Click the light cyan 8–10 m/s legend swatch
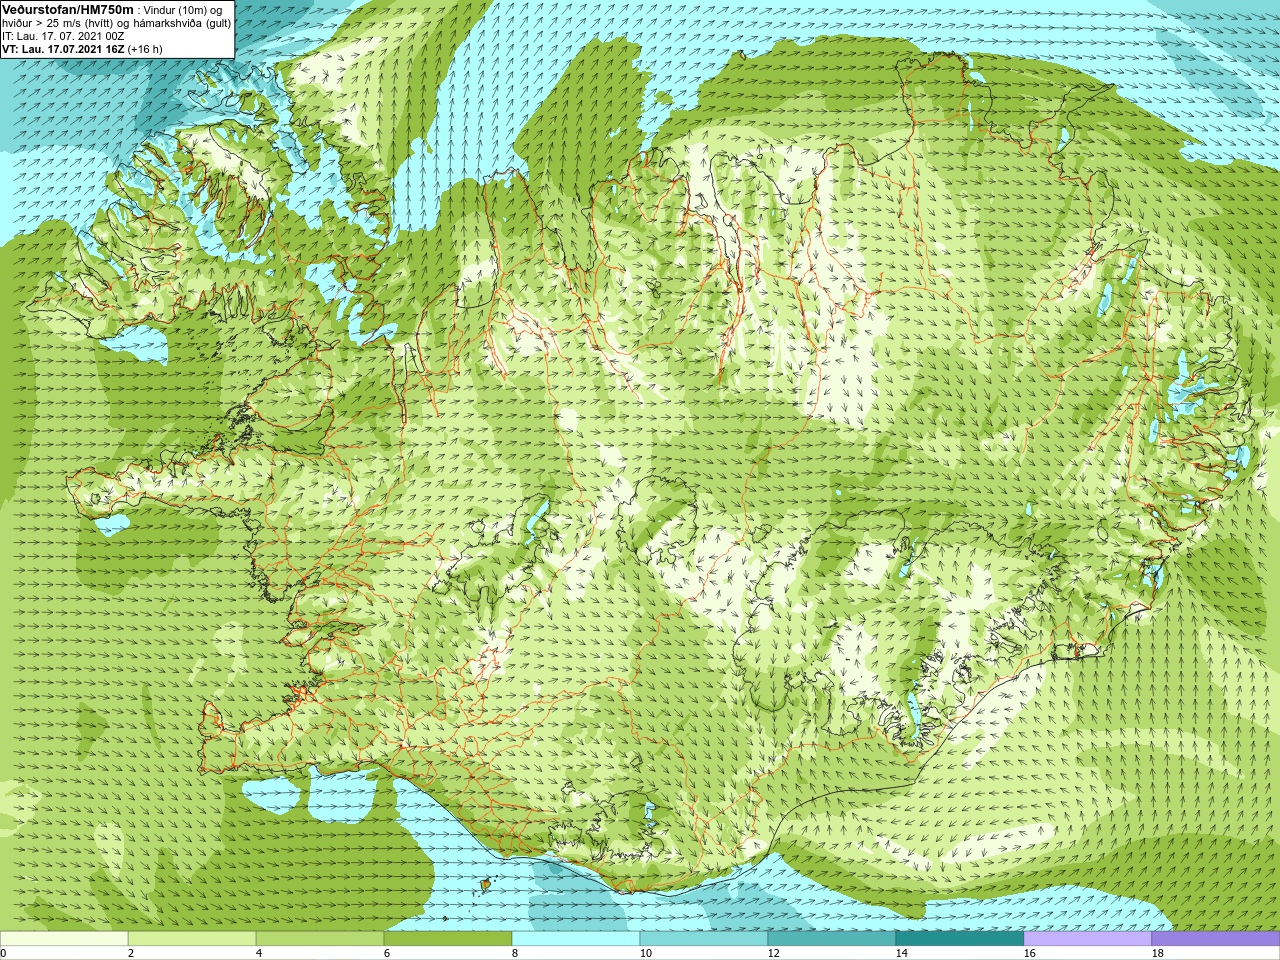 pos(576,939)
